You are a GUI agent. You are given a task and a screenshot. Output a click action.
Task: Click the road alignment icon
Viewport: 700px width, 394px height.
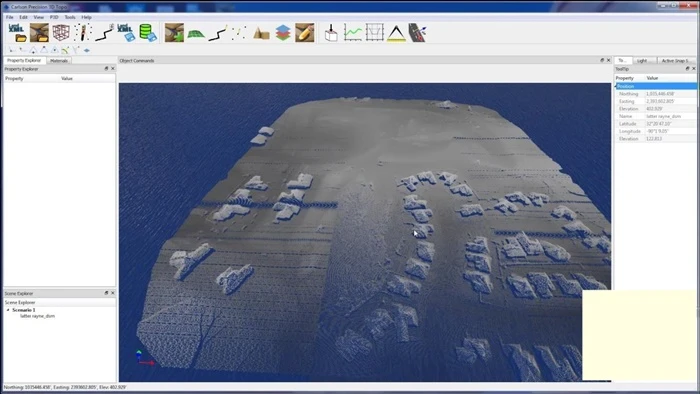click(x=417, y=33)
